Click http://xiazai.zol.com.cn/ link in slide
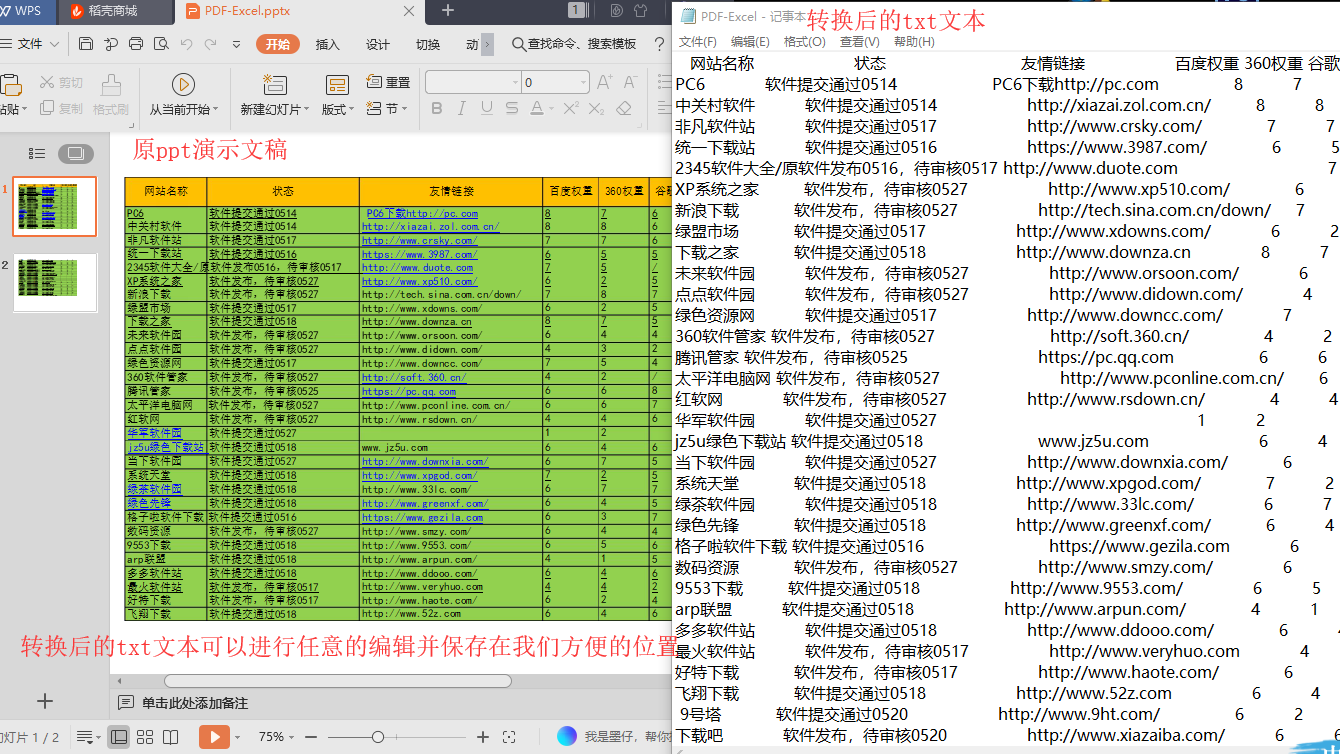This screenshot has height=754, width=1340. coord(430,227)
